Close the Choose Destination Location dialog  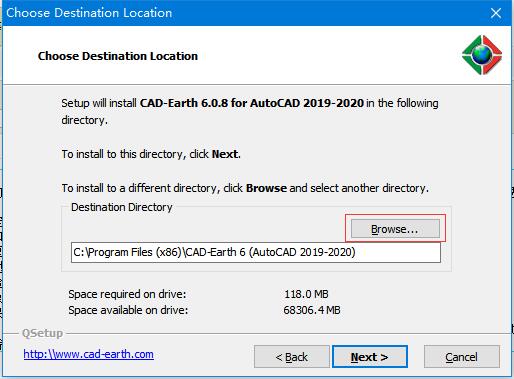496,13
